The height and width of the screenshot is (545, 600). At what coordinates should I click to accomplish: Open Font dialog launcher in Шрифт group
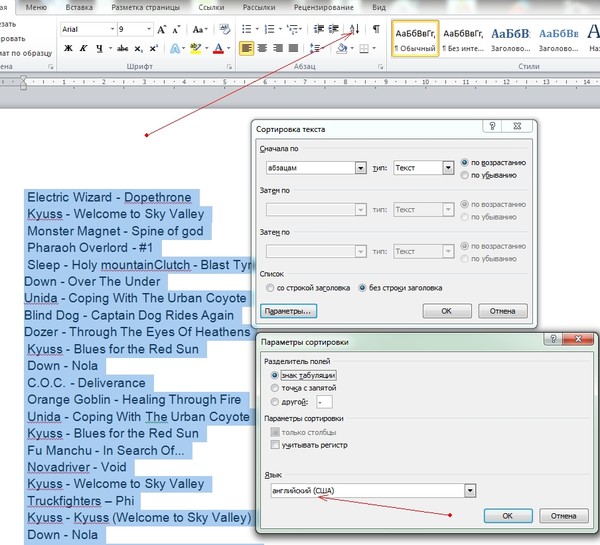tap(229, 67)
